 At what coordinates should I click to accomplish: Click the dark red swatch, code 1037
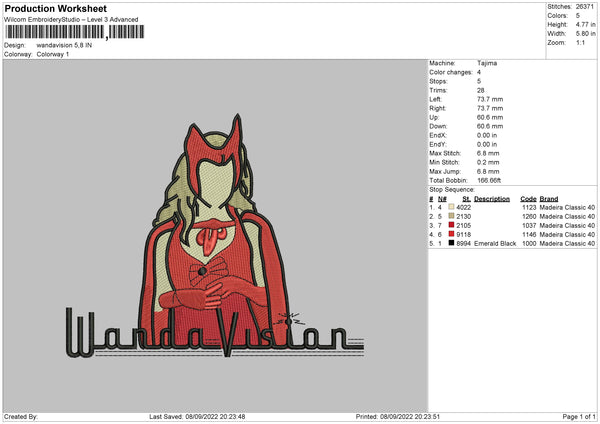[453, 224]
